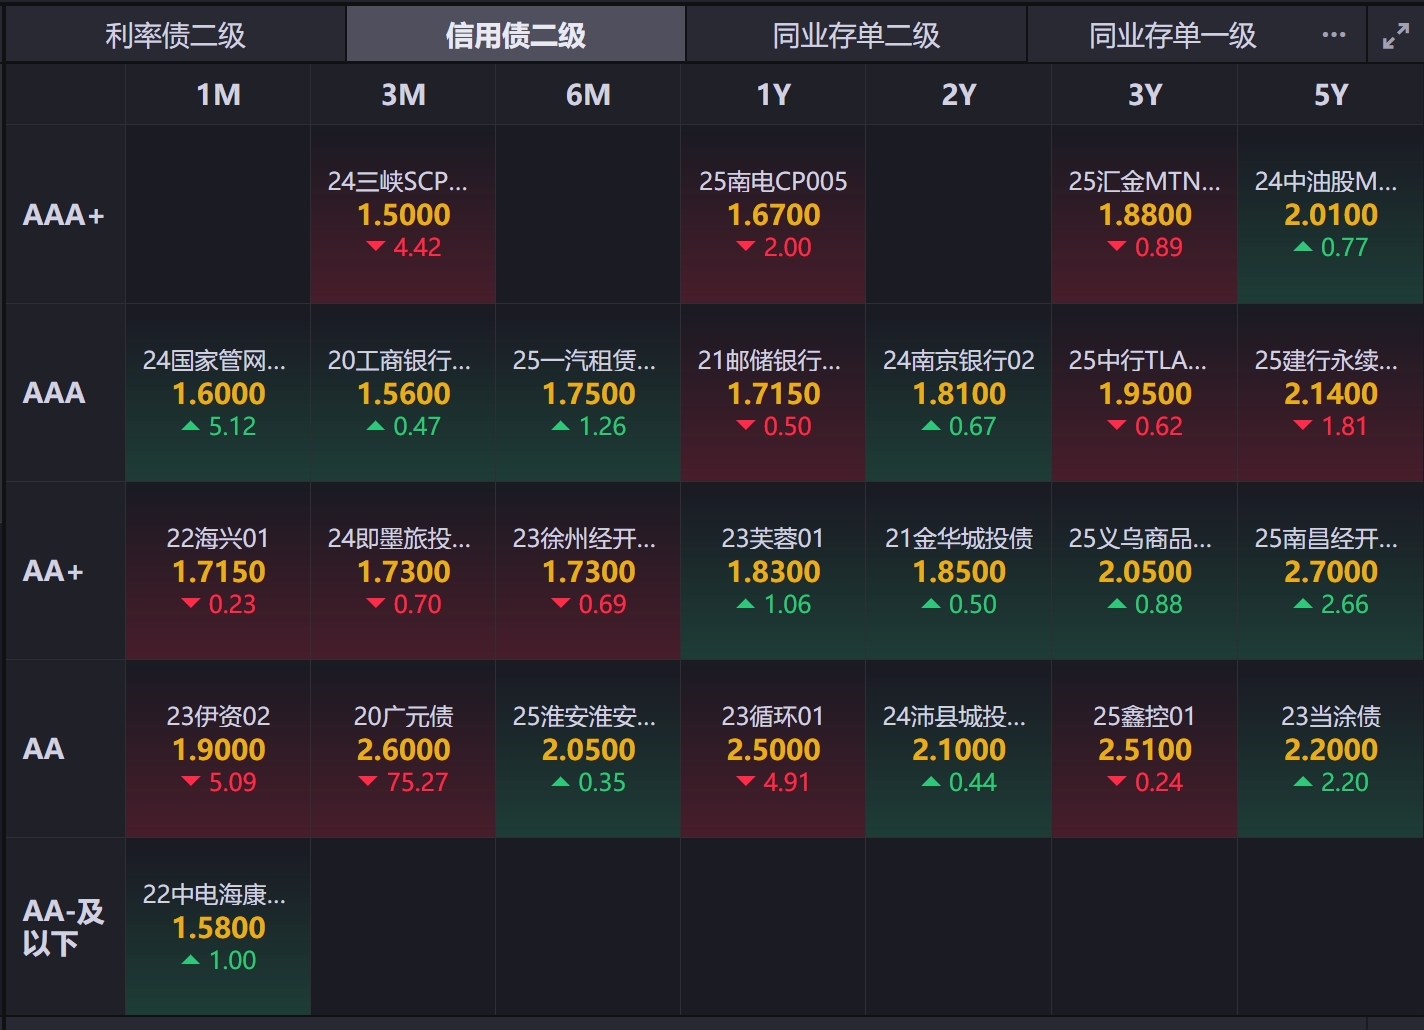Open the 22海兴01 bond cell
The height and width of the screenshot is (1030, 1424).
pos(218,571)
